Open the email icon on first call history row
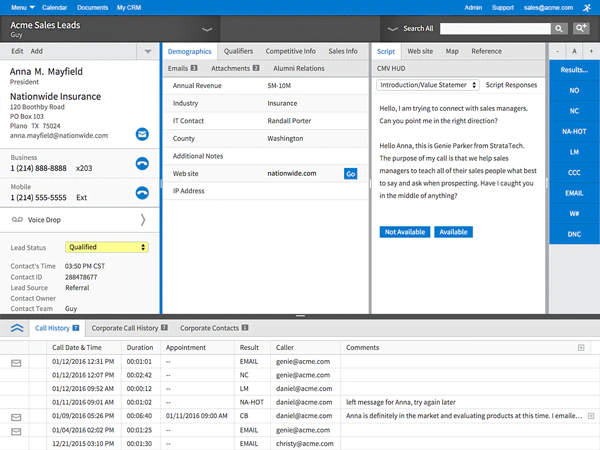Screen dimensions: 600x450 coord(16,363)
